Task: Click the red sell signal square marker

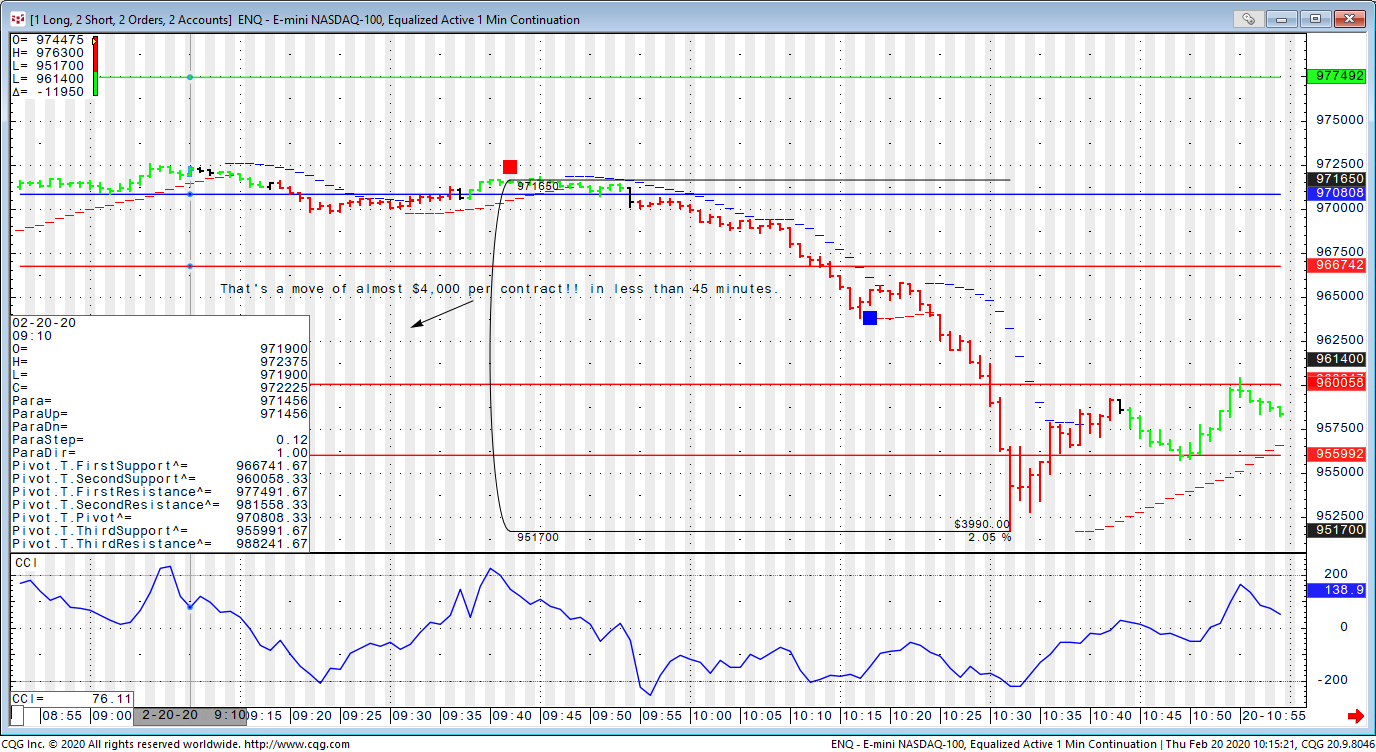Action: point(510,167)
